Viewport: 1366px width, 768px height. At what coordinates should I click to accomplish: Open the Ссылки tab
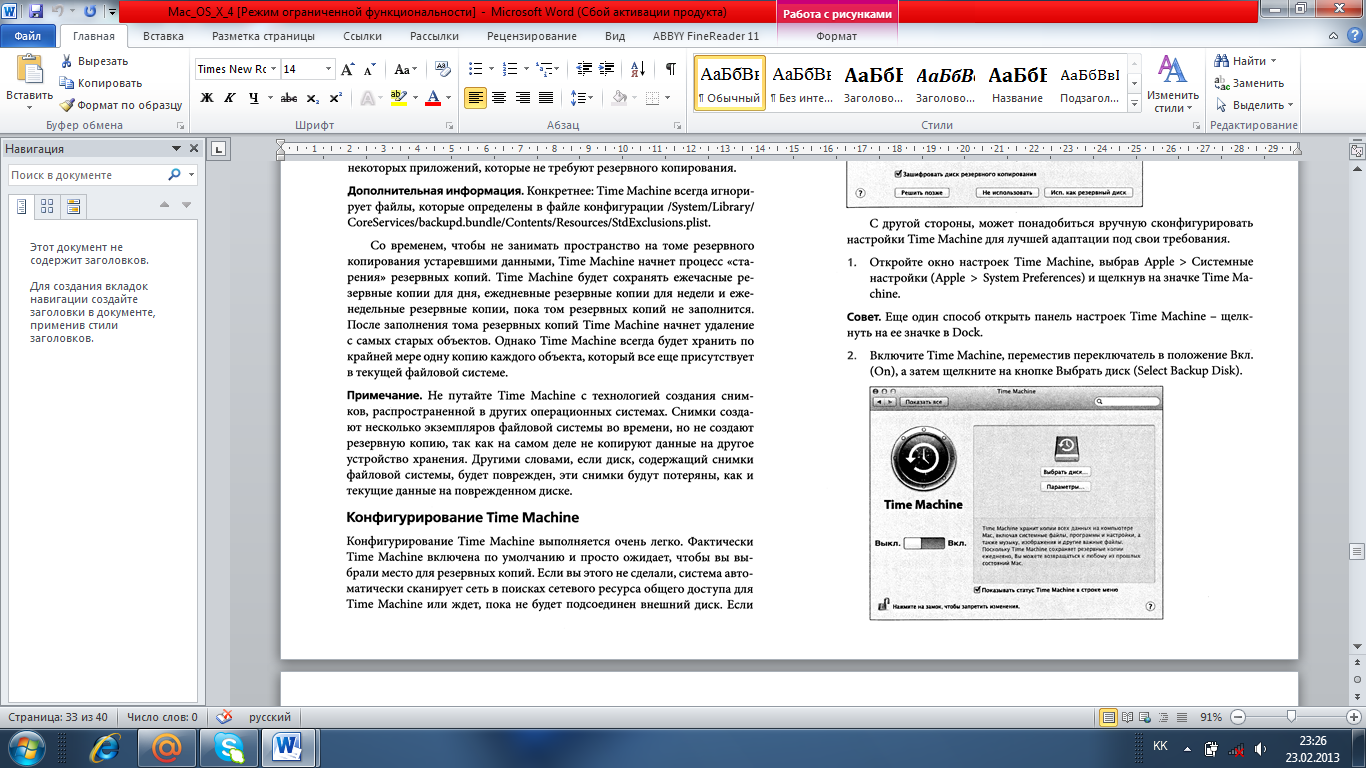[362, 36]
